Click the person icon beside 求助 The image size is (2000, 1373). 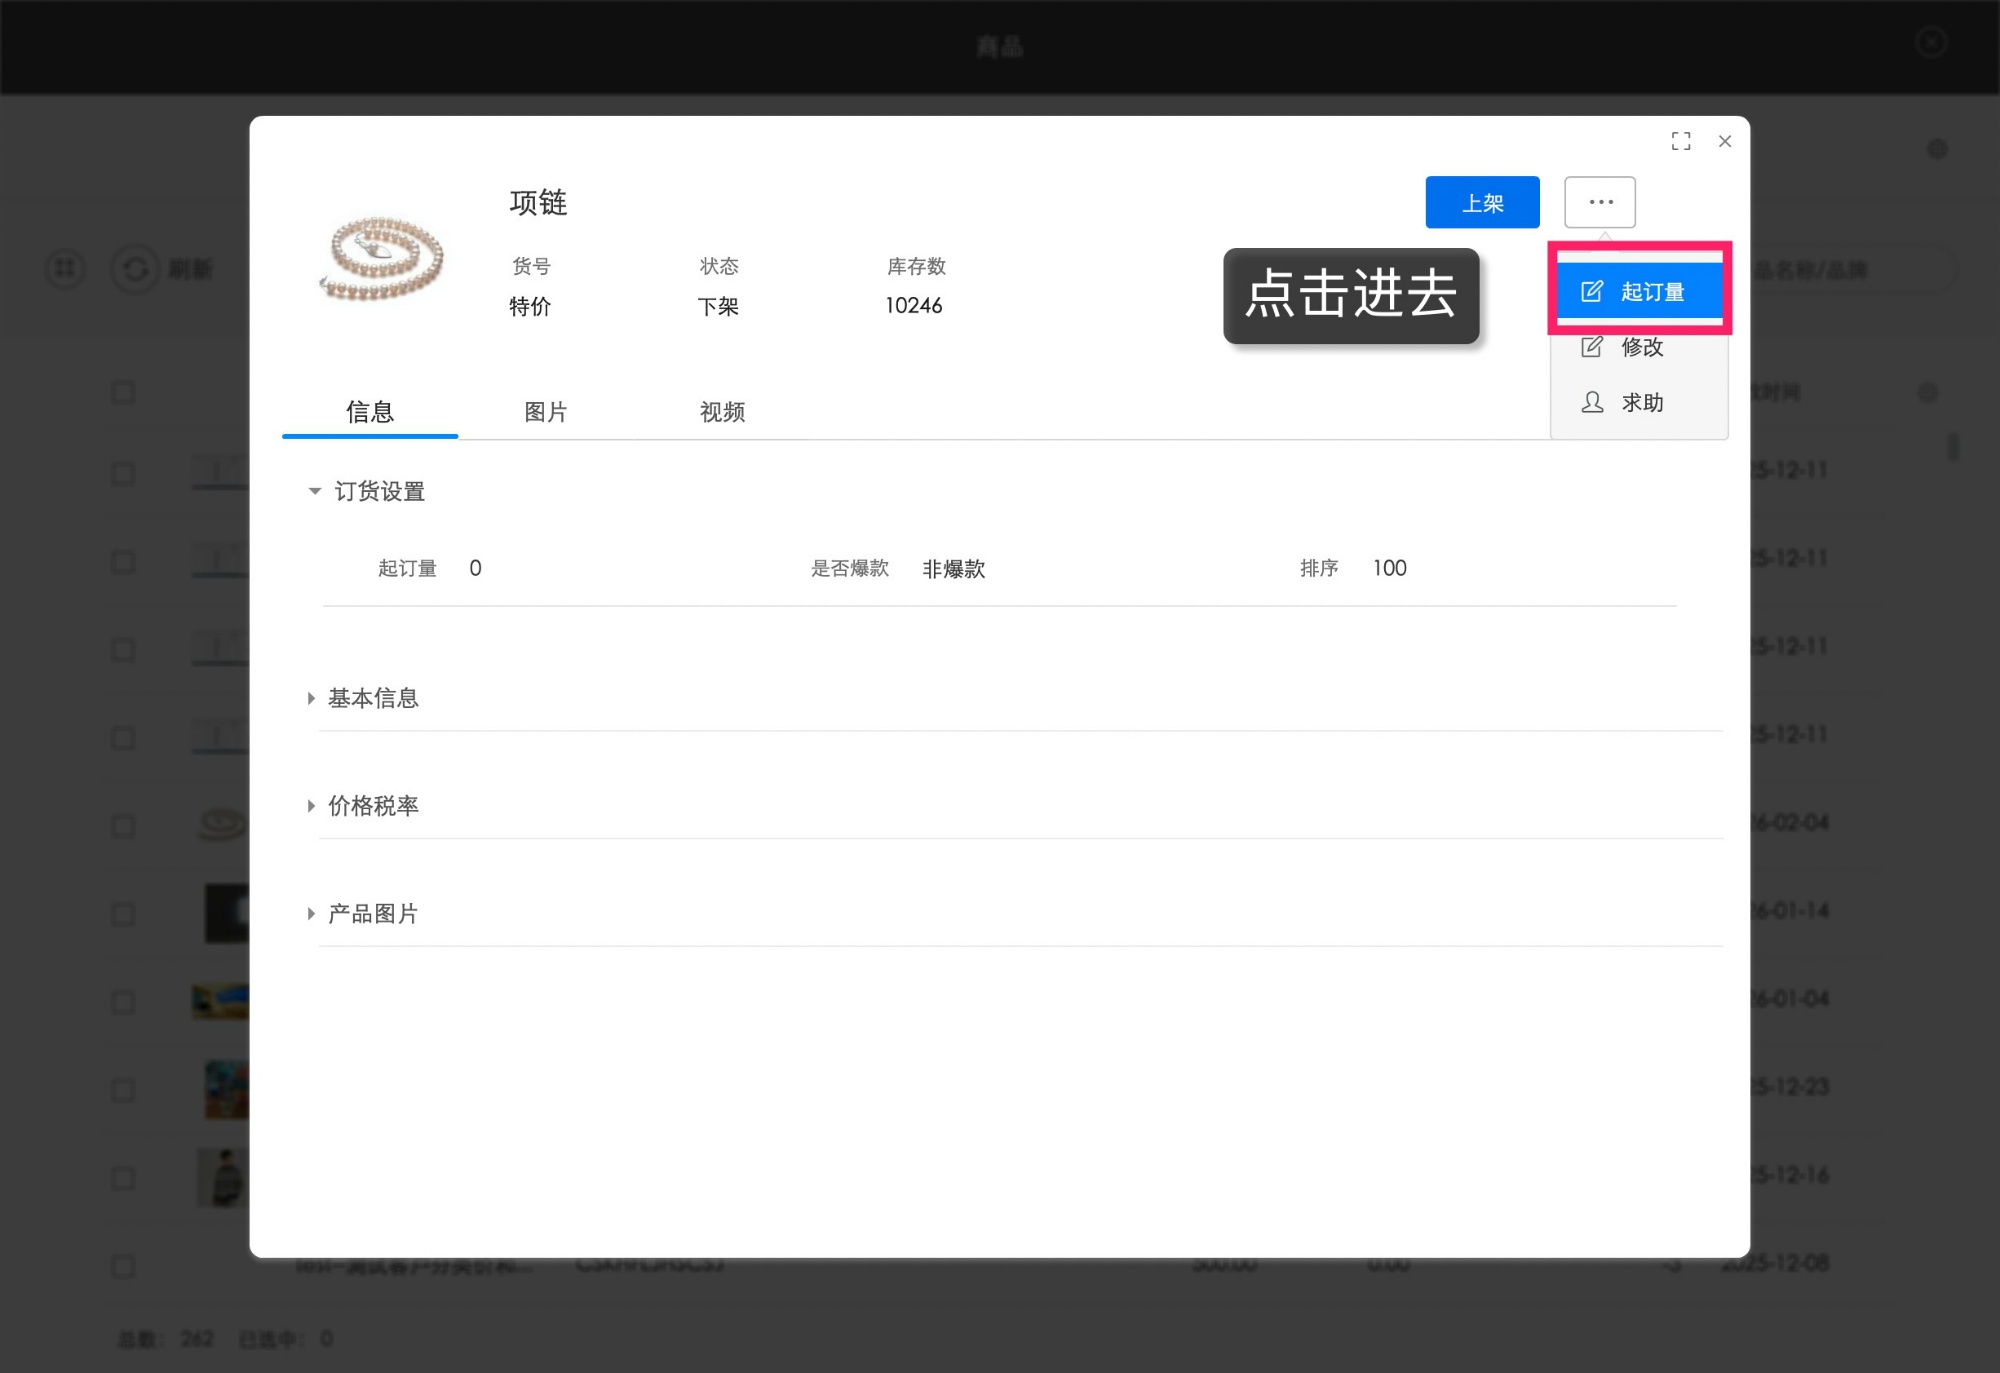coord(1589,402)
